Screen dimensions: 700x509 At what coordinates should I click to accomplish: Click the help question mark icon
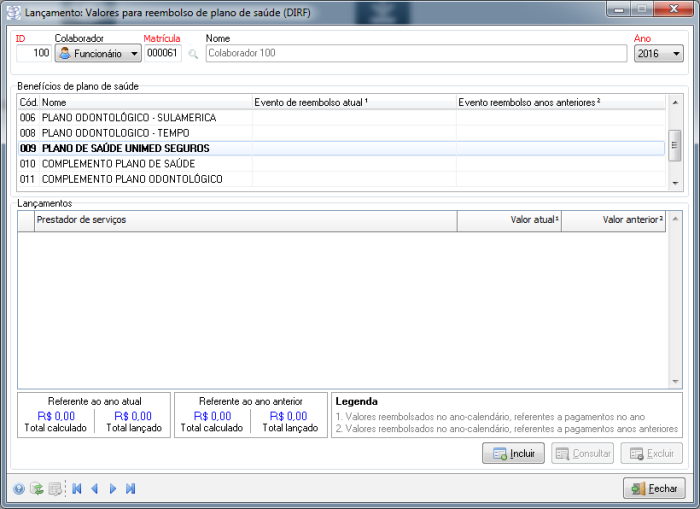(x=19, y=489)
